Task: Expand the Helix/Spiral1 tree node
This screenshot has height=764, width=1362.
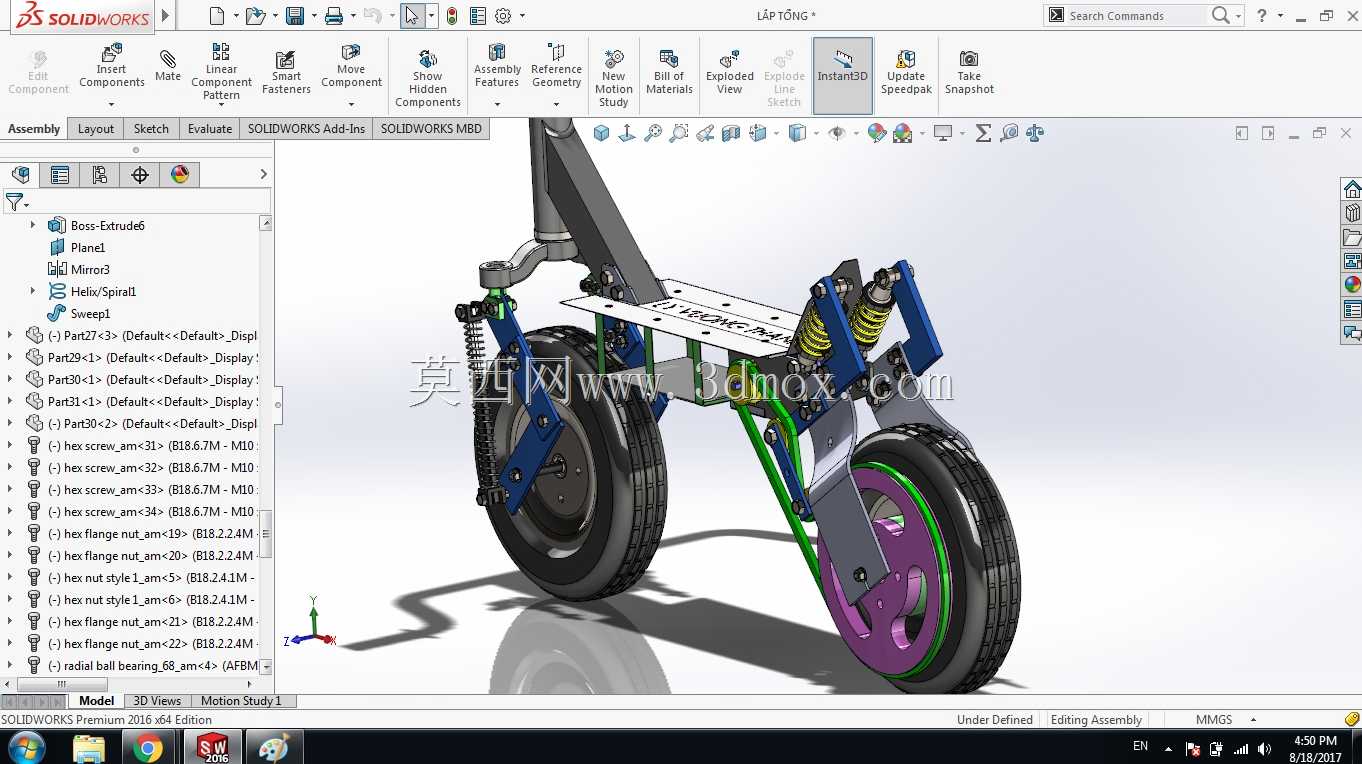Action: coord(33,292)
